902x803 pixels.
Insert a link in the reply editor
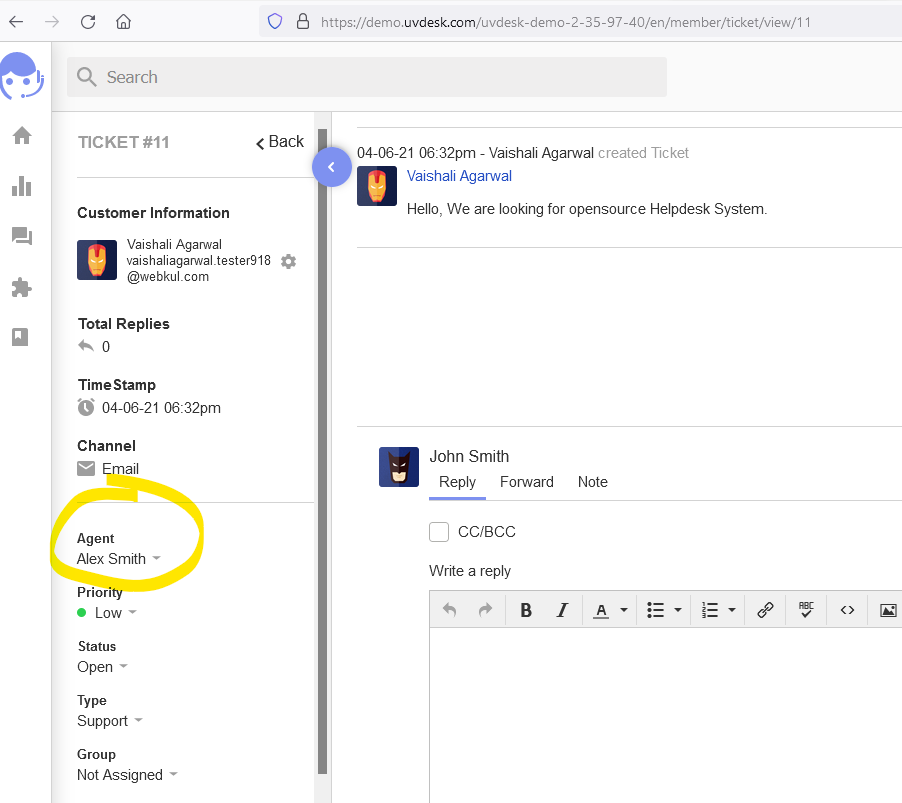(765, 610)
